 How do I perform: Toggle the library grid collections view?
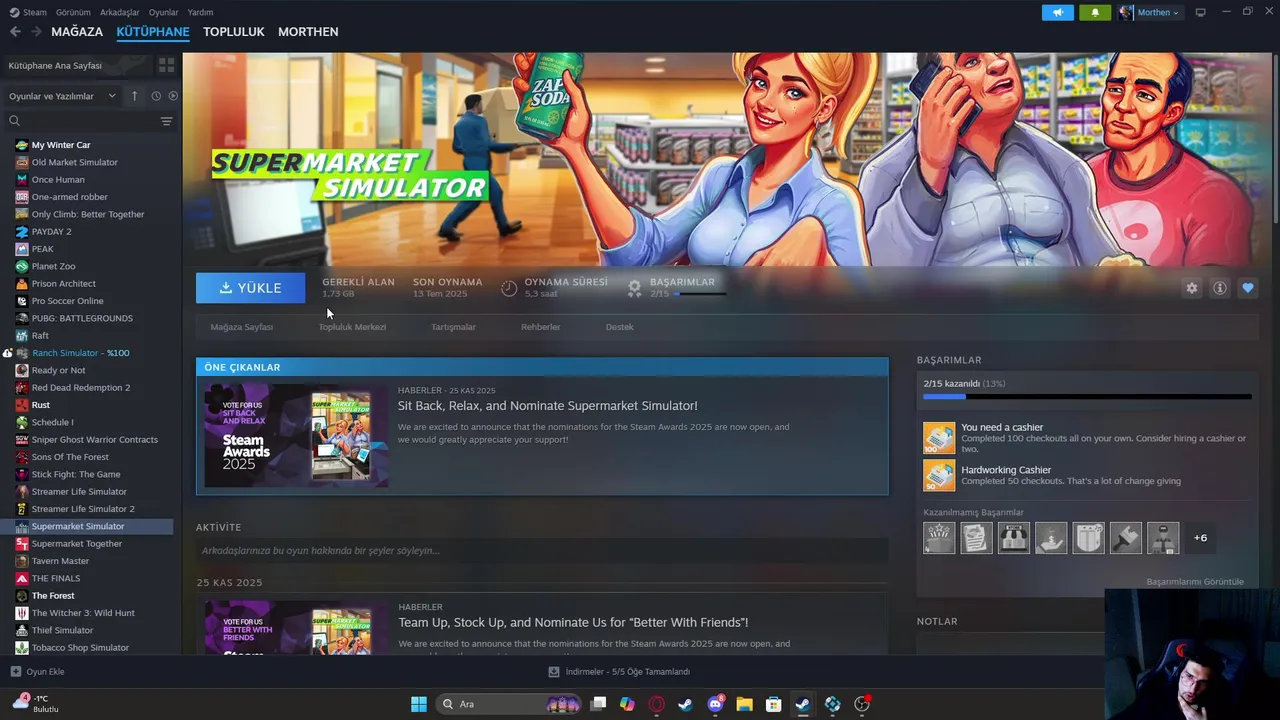coord(166,65)
